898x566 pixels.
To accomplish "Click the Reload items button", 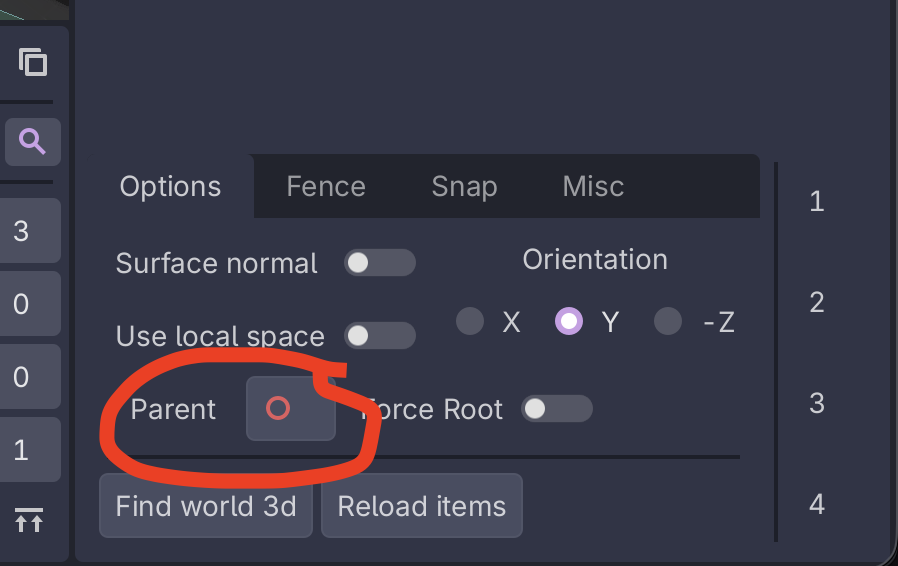I will coord(421,506).
